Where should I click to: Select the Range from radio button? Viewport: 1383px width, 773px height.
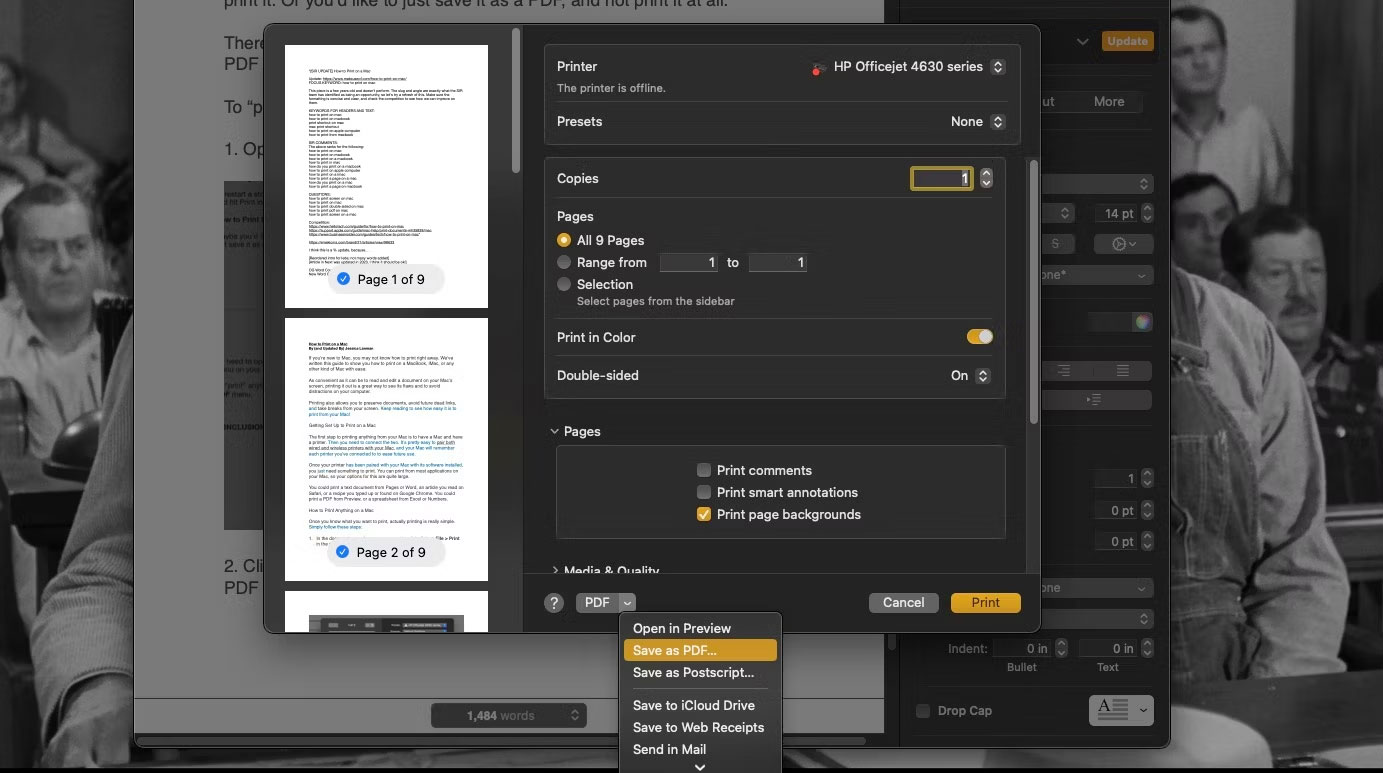[563, 262]
